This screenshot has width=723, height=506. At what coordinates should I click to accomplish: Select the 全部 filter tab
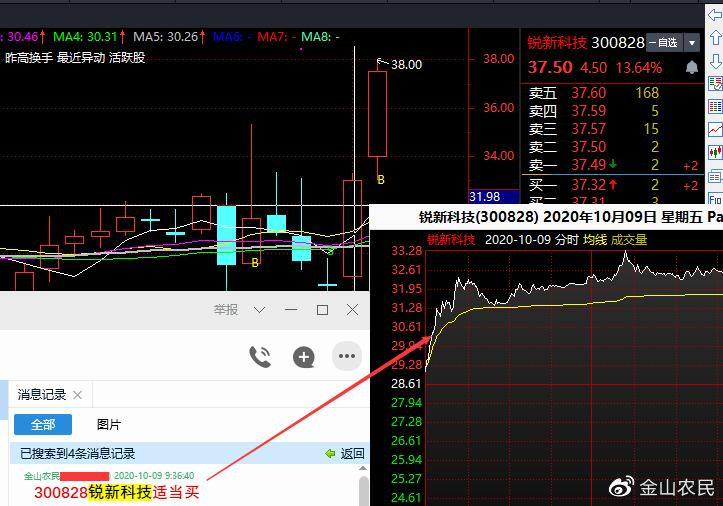click(x=43, y=424)
